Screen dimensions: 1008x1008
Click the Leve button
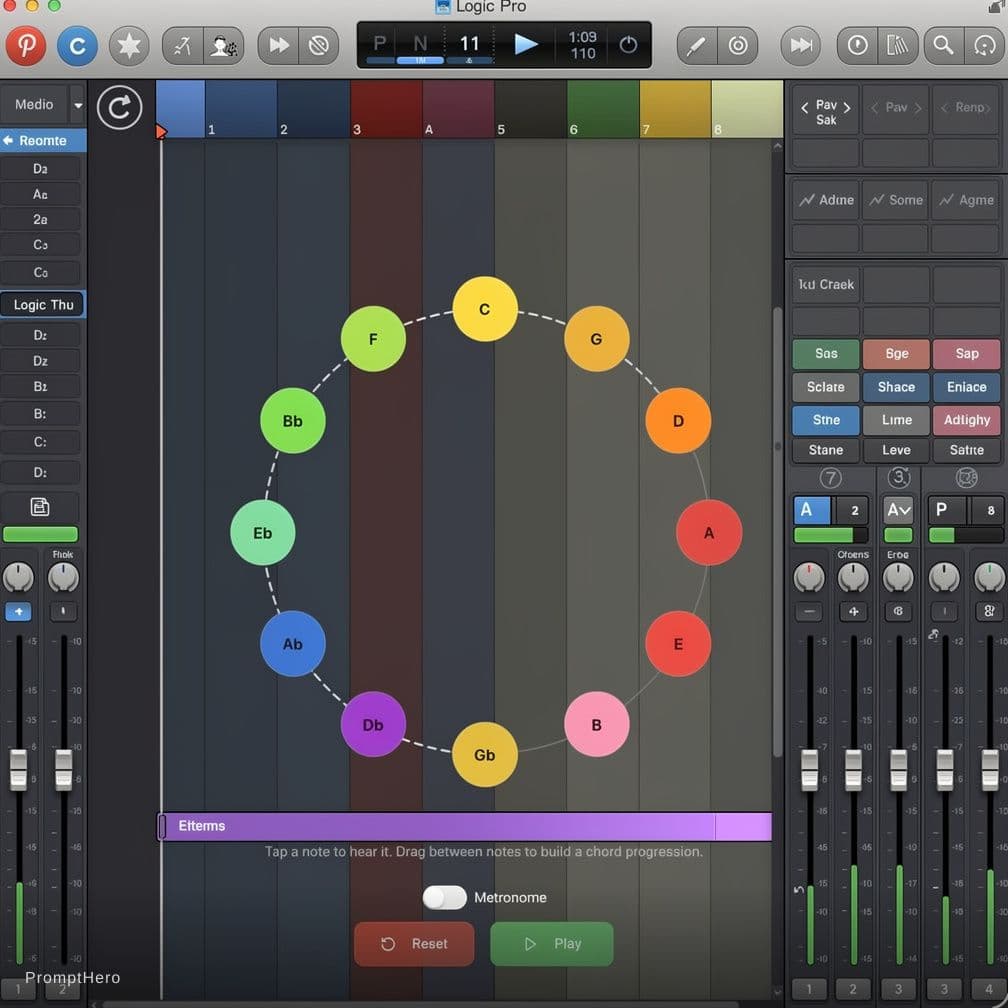(896, 450)
